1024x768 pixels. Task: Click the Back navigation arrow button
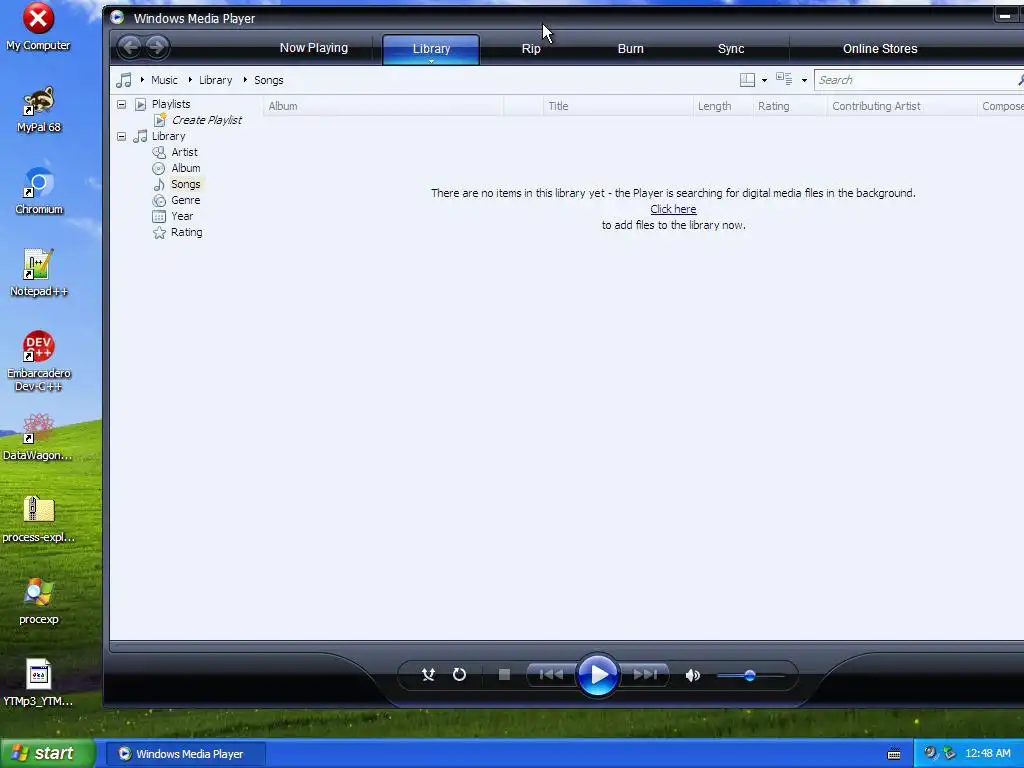tap(130, 47)
